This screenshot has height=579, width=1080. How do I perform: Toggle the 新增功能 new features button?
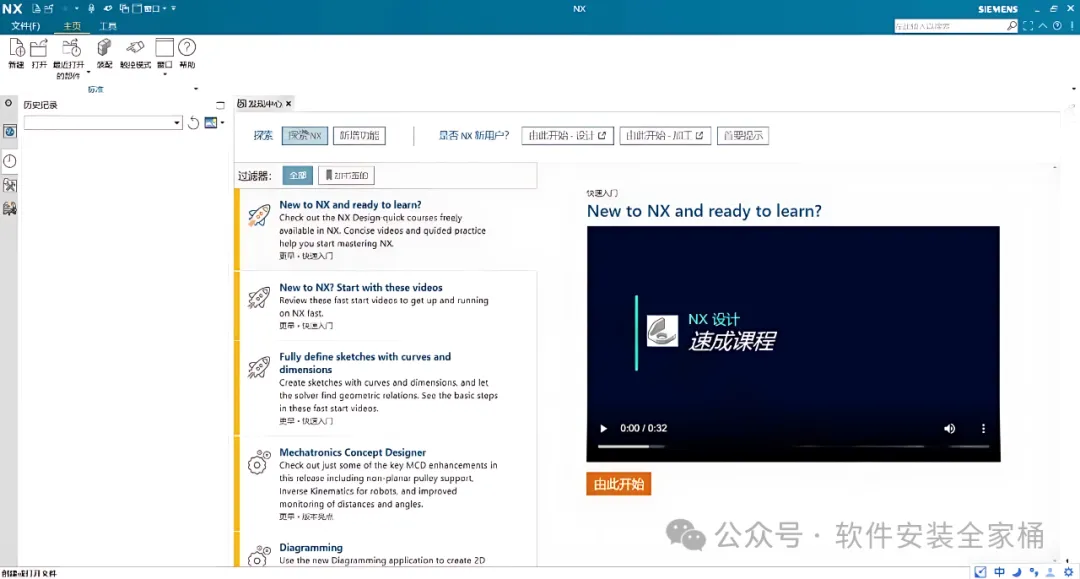pyautogui.click(x=359, y=136)
